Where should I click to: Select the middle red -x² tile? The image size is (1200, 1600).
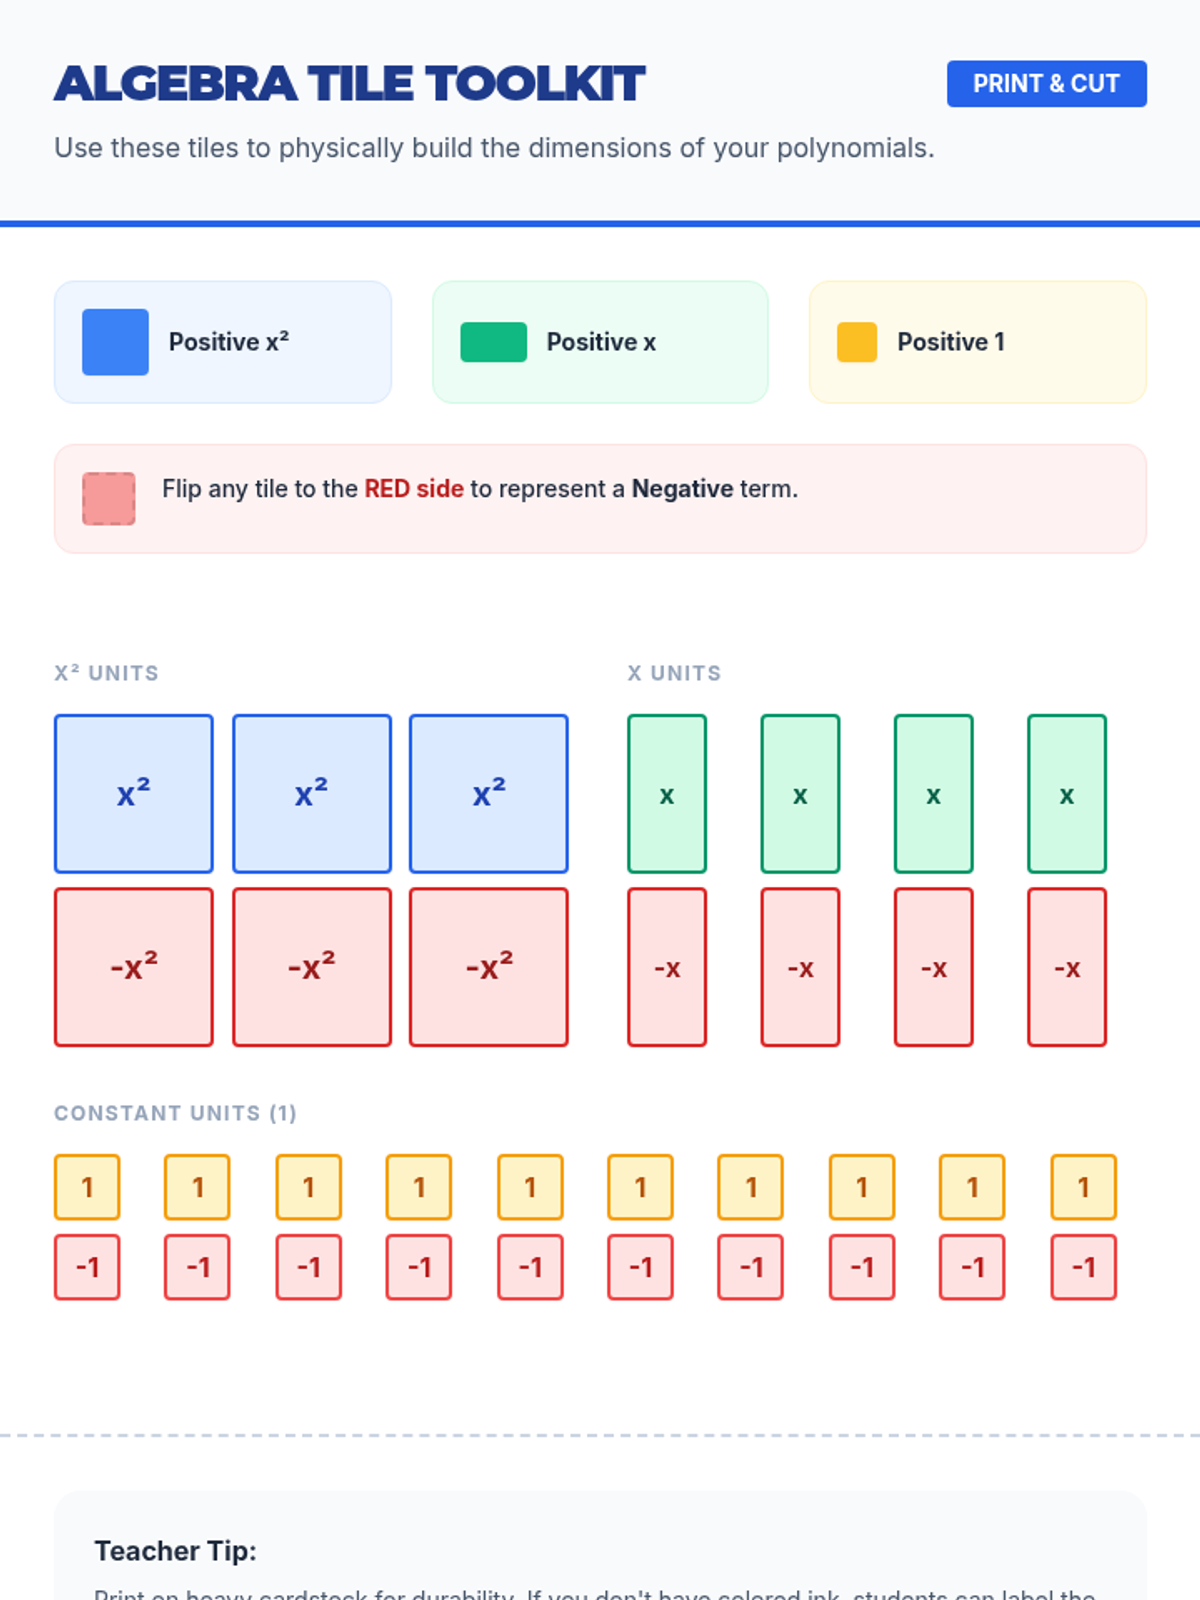pos(312,967)
